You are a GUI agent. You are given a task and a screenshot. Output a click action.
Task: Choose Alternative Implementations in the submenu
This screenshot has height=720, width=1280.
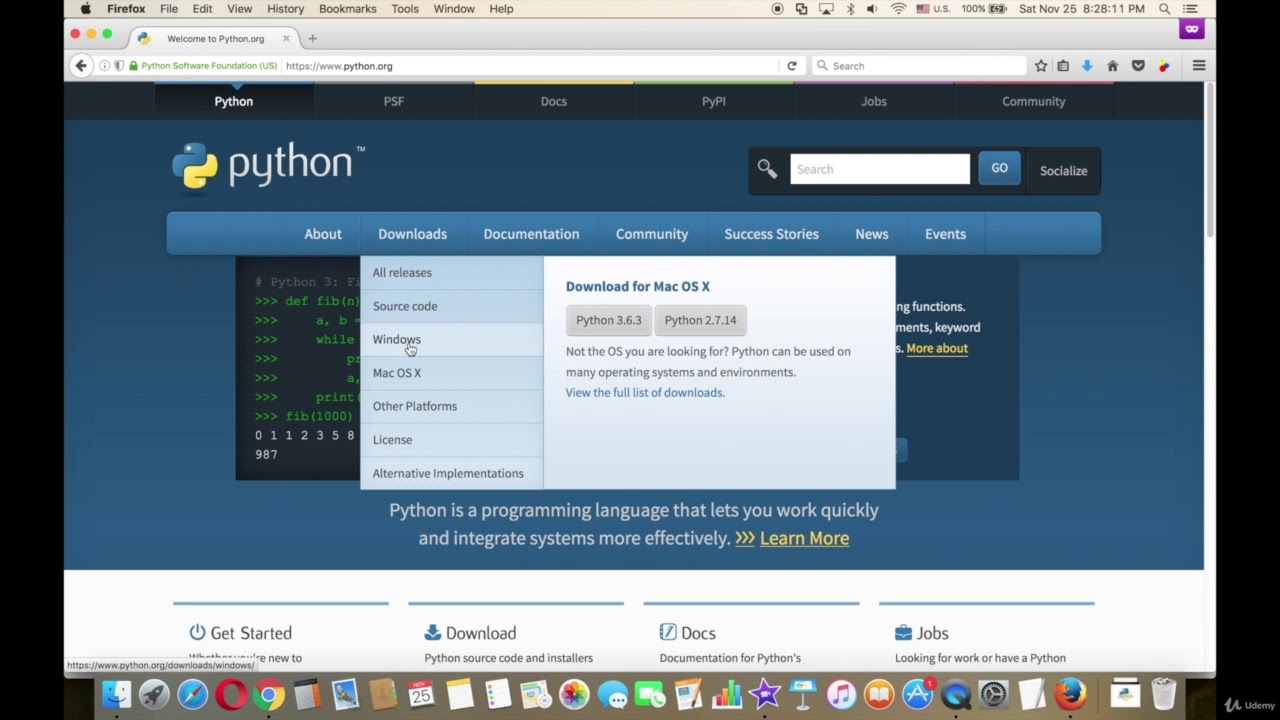click(452, 474)
